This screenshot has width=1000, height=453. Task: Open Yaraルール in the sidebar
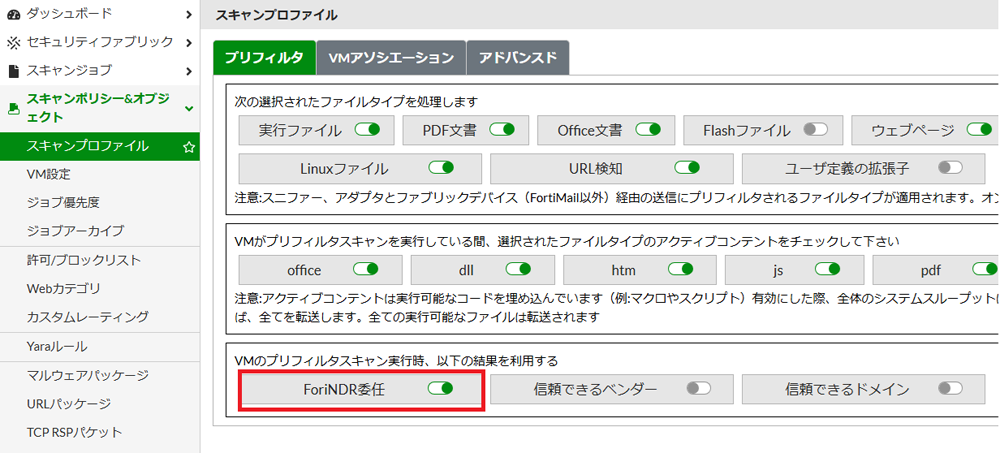(100, 346)
